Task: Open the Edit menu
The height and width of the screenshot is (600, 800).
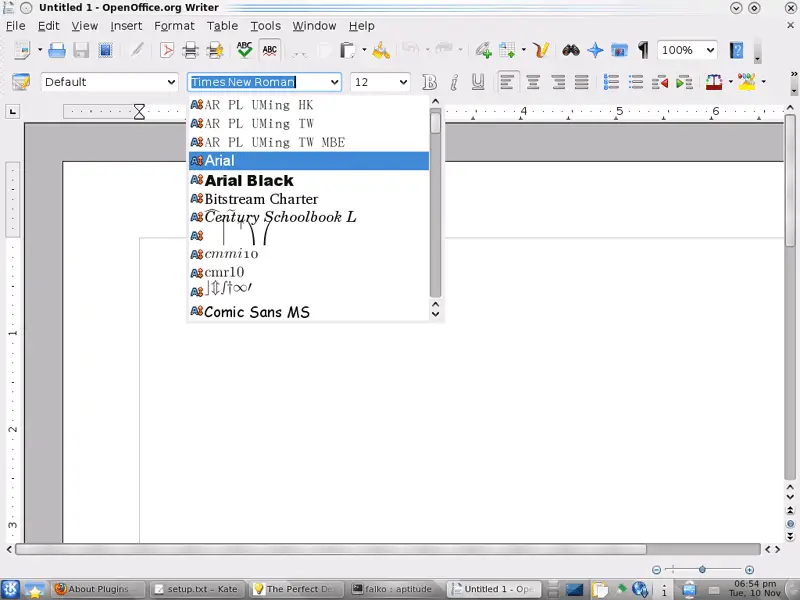Action: coord(48,26)
